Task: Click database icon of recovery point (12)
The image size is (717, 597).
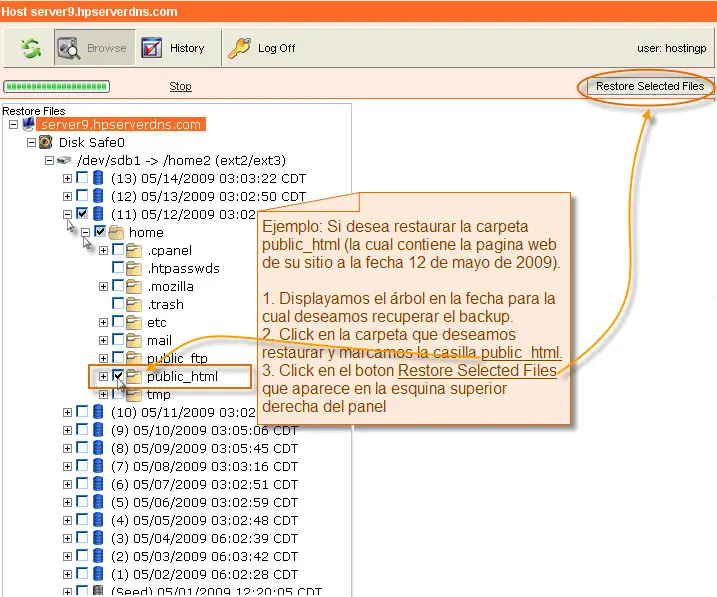Action: point(98,196)
